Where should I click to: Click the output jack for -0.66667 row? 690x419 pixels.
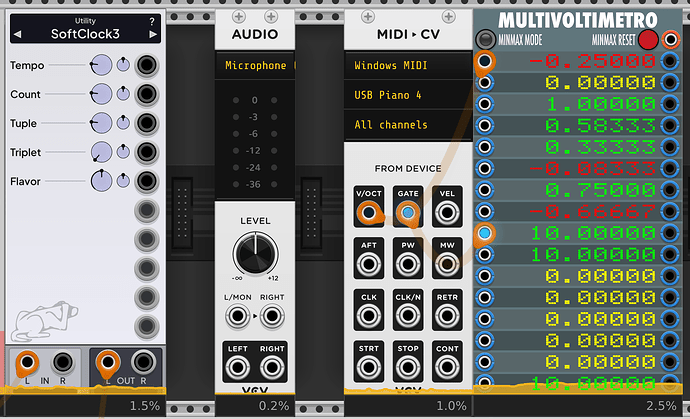tap(670, 211)
